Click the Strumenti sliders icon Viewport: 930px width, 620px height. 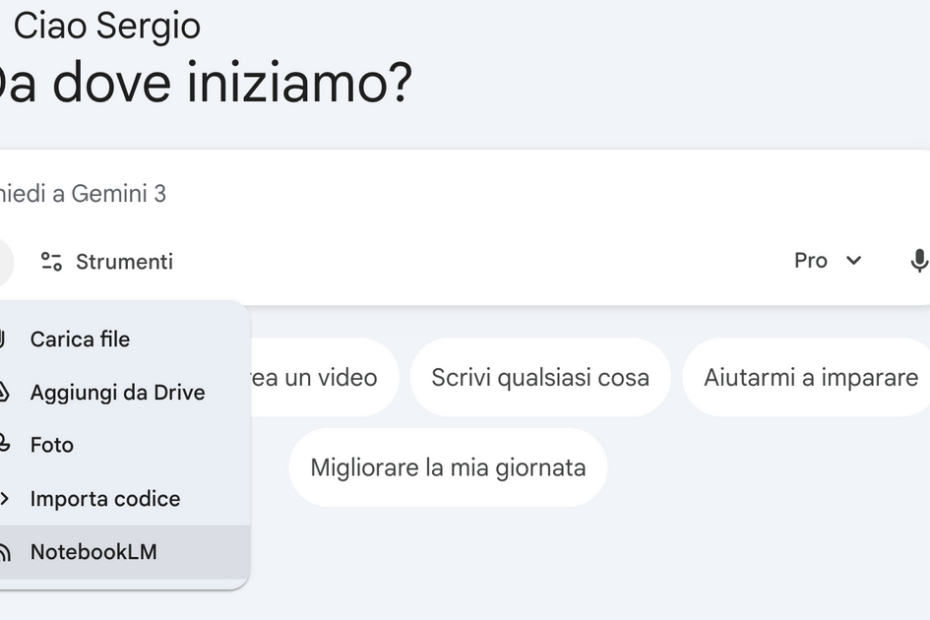tap(51, 262)
